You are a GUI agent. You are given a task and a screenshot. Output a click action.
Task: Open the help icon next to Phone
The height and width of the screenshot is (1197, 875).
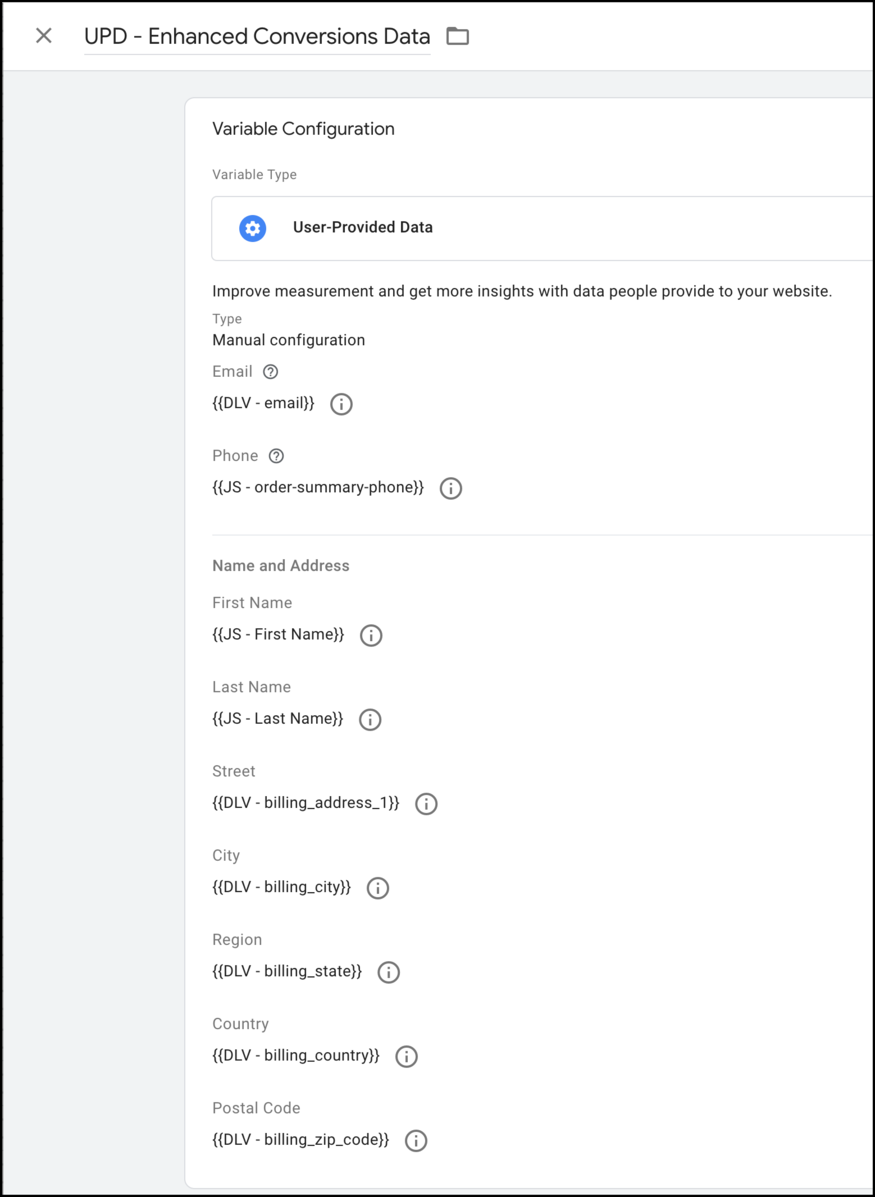coord(277,456)
